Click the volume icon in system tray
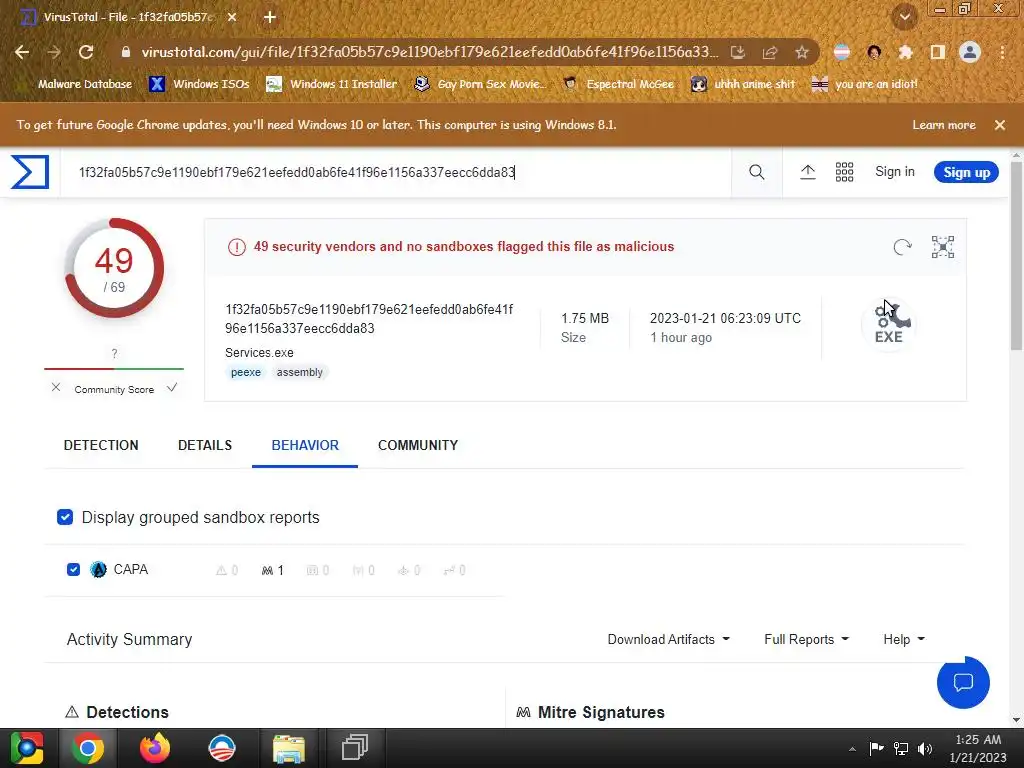 [x=925, y=748]
